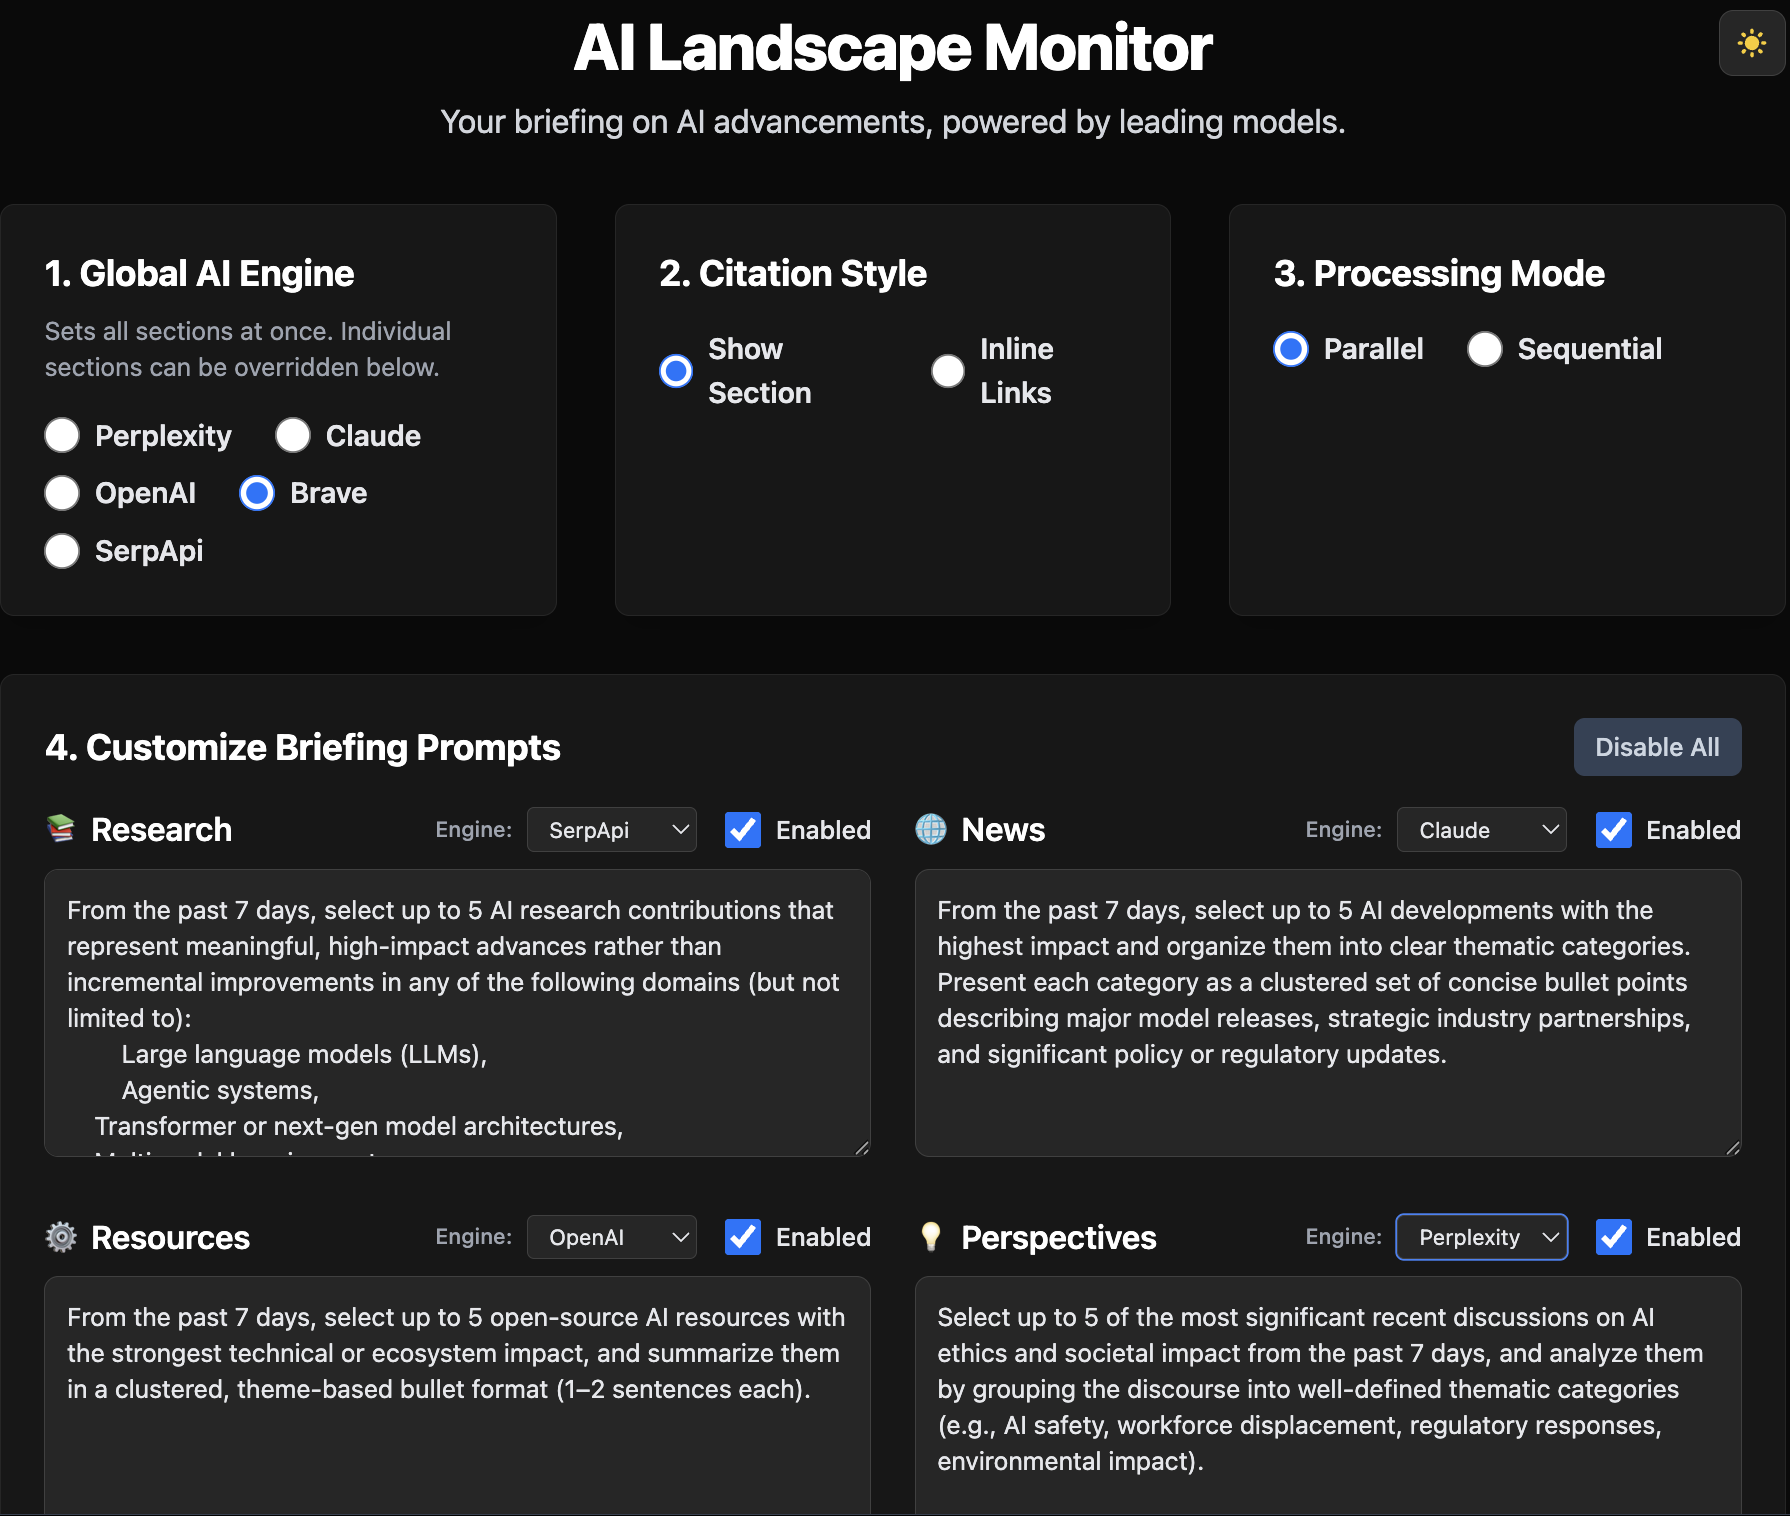Toggle the light theme sun icon

1751,44
